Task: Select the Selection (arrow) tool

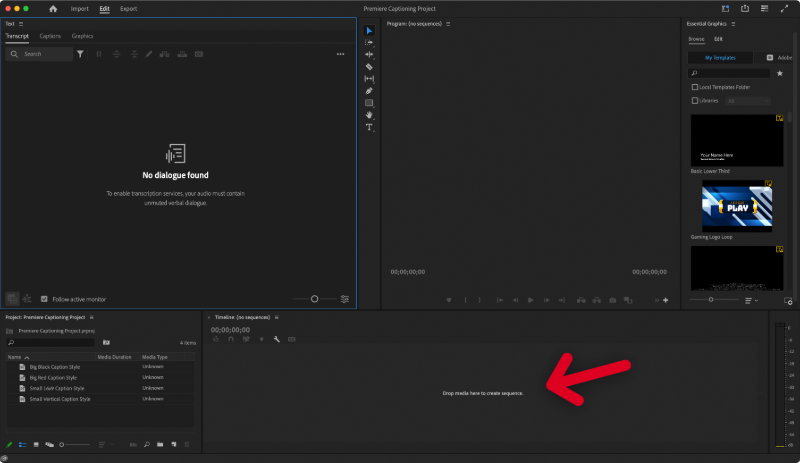Action: 369,31
